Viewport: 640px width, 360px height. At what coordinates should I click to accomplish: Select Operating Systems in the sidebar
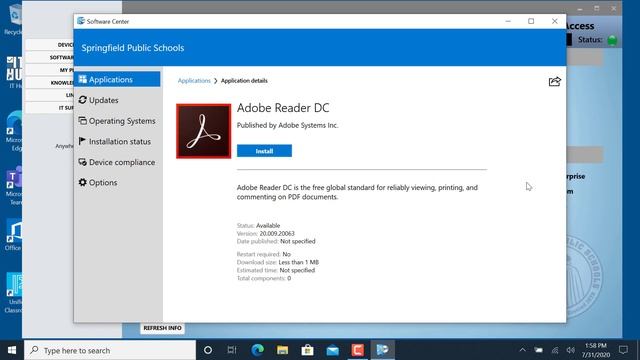tap(117, 121)
